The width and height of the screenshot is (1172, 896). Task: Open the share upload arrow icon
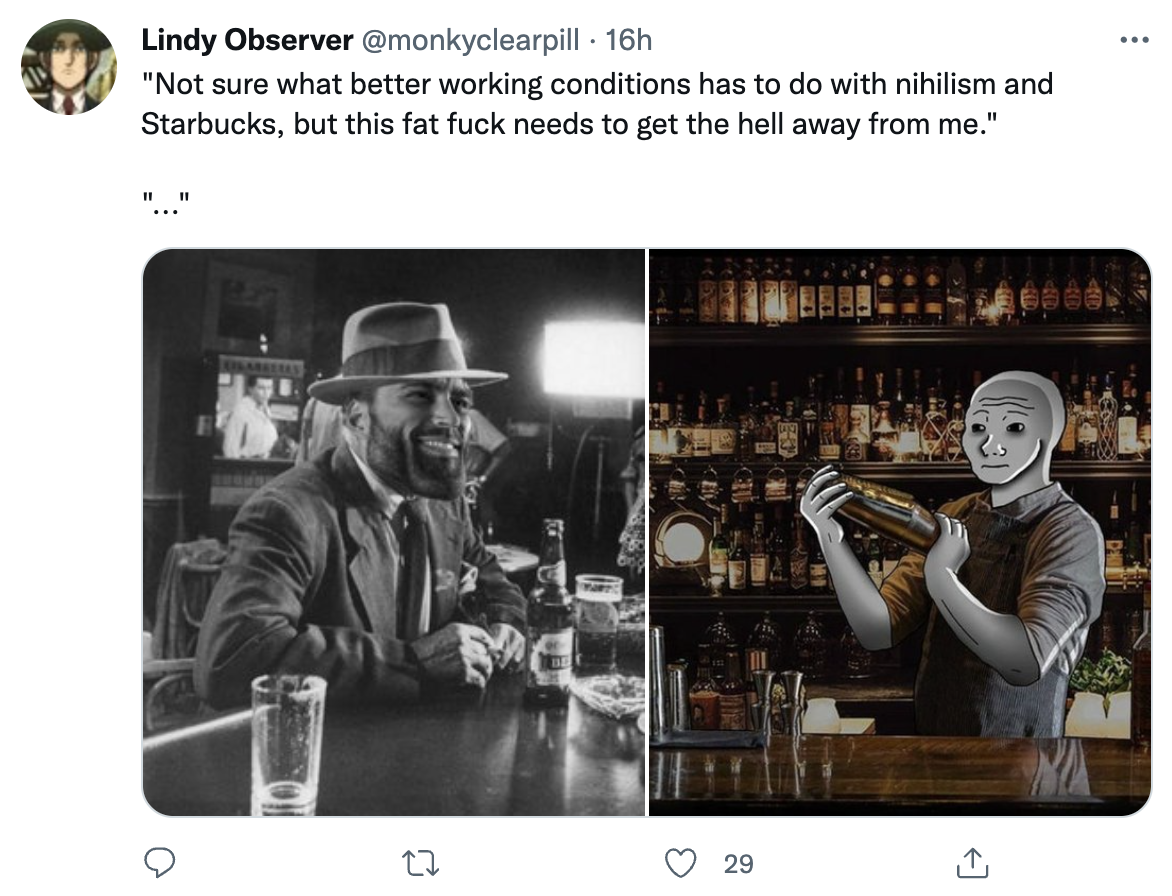tap(972, 862)
